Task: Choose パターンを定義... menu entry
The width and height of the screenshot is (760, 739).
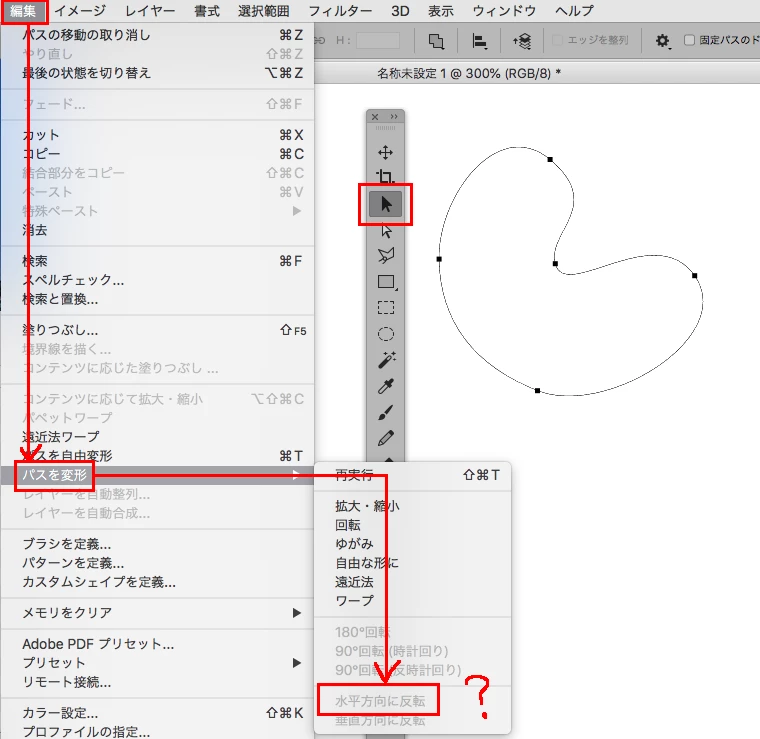Action: [x=158, y=563]
